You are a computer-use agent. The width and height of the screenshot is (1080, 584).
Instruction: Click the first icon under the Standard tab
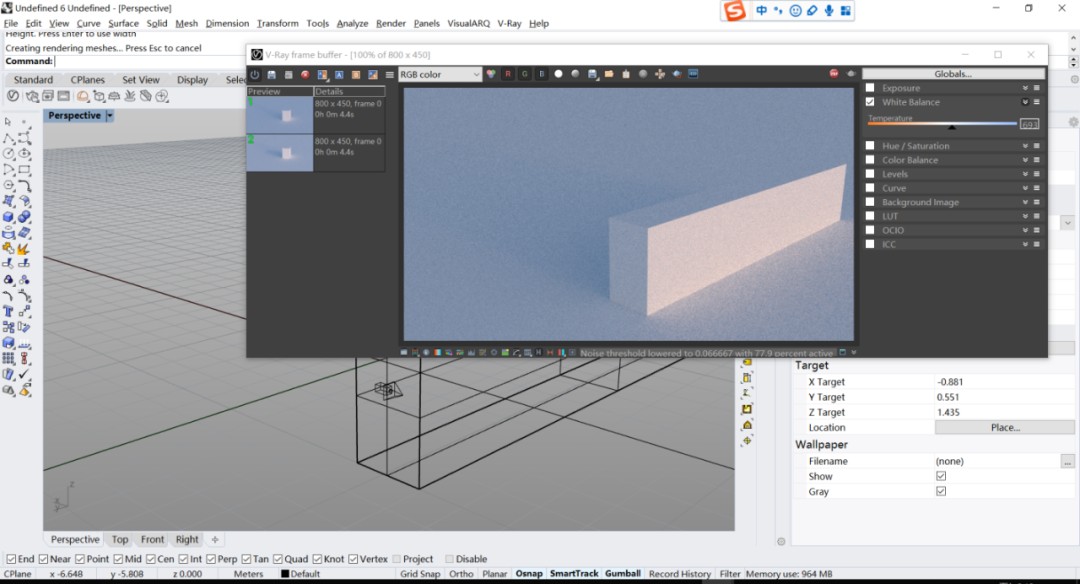[12, 96]
